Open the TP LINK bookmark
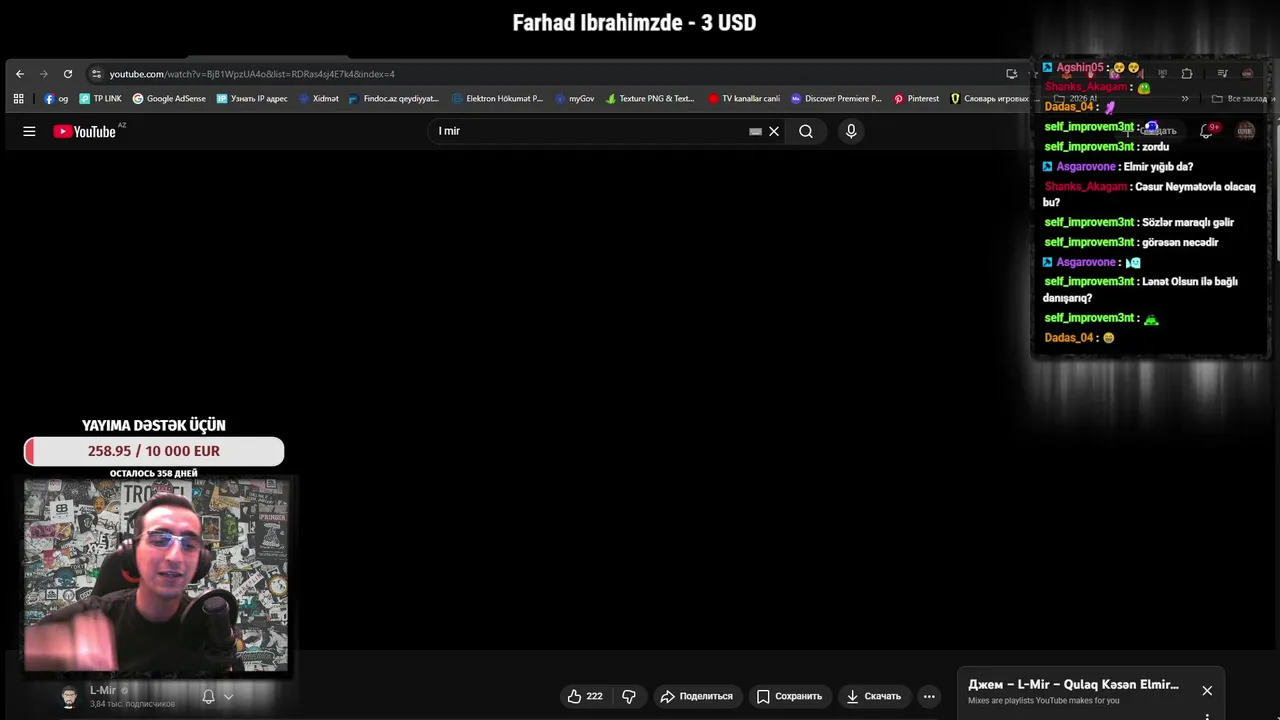 coord(100,99)
